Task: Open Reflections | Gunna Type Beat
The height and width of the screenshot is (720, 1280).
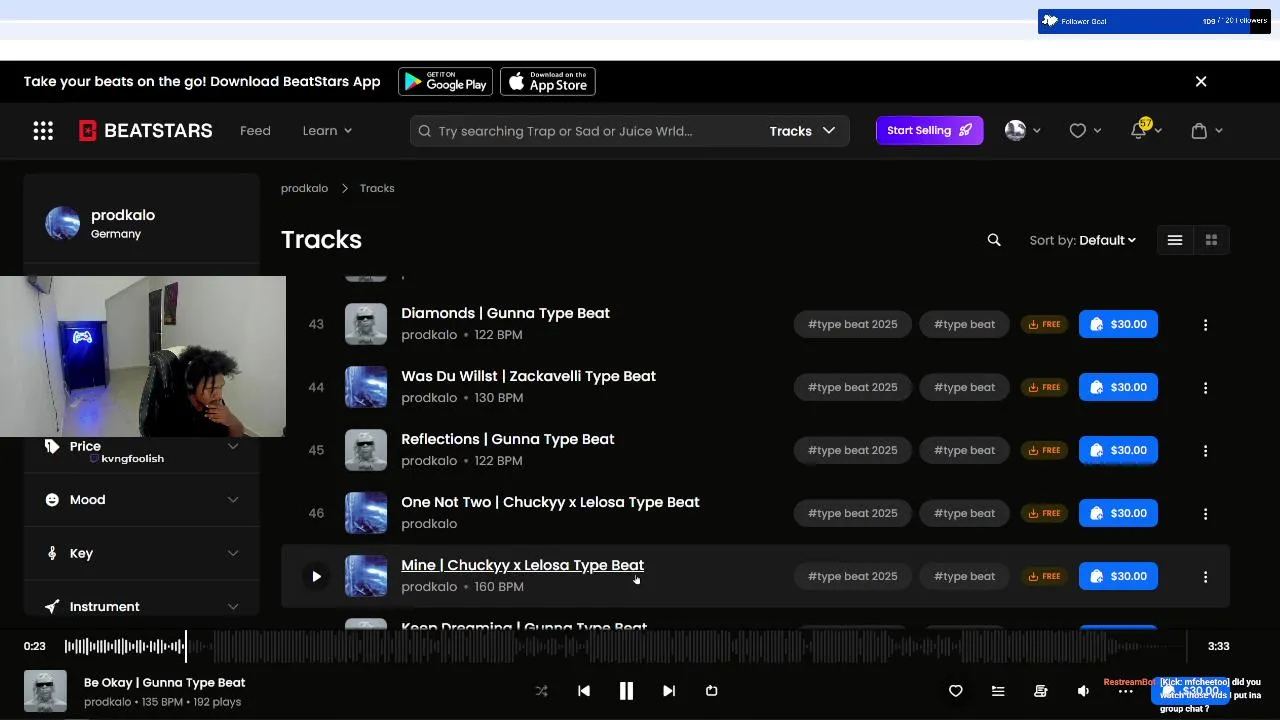Action: 507,439
